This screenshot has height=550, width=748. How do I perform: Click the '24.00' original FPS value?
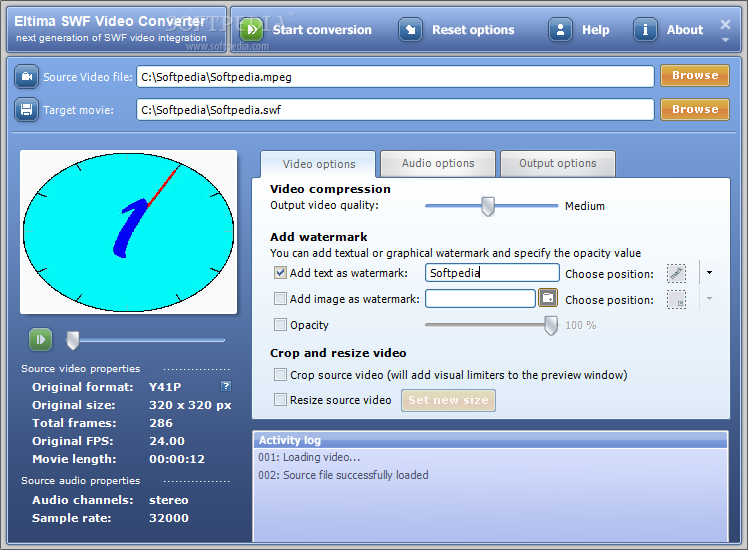point(166,441)
